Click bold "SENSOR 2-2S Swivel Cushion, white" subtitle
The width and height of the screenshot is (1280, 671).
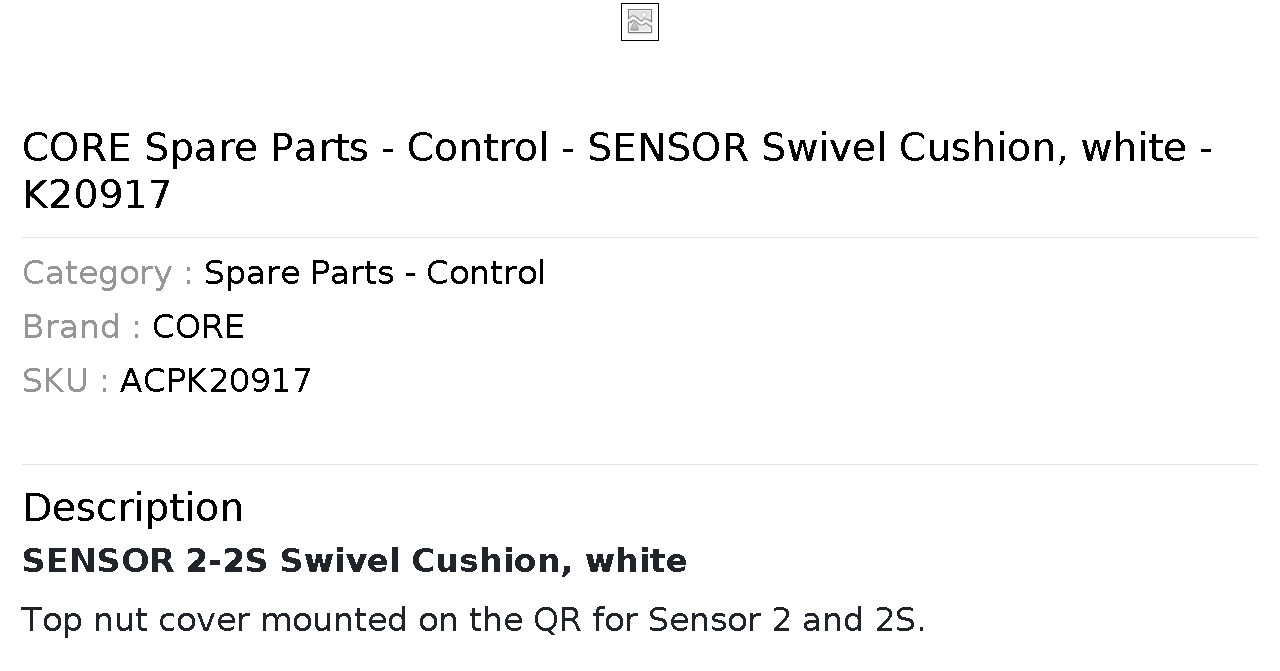[x=355, y=561]
